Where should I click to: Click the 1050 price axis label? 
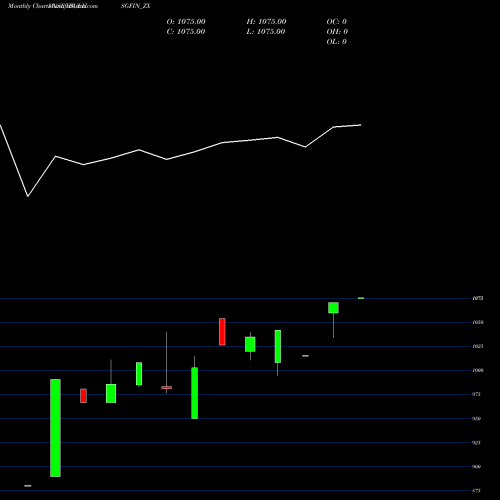pyautogui.click(x=478, y=322)
